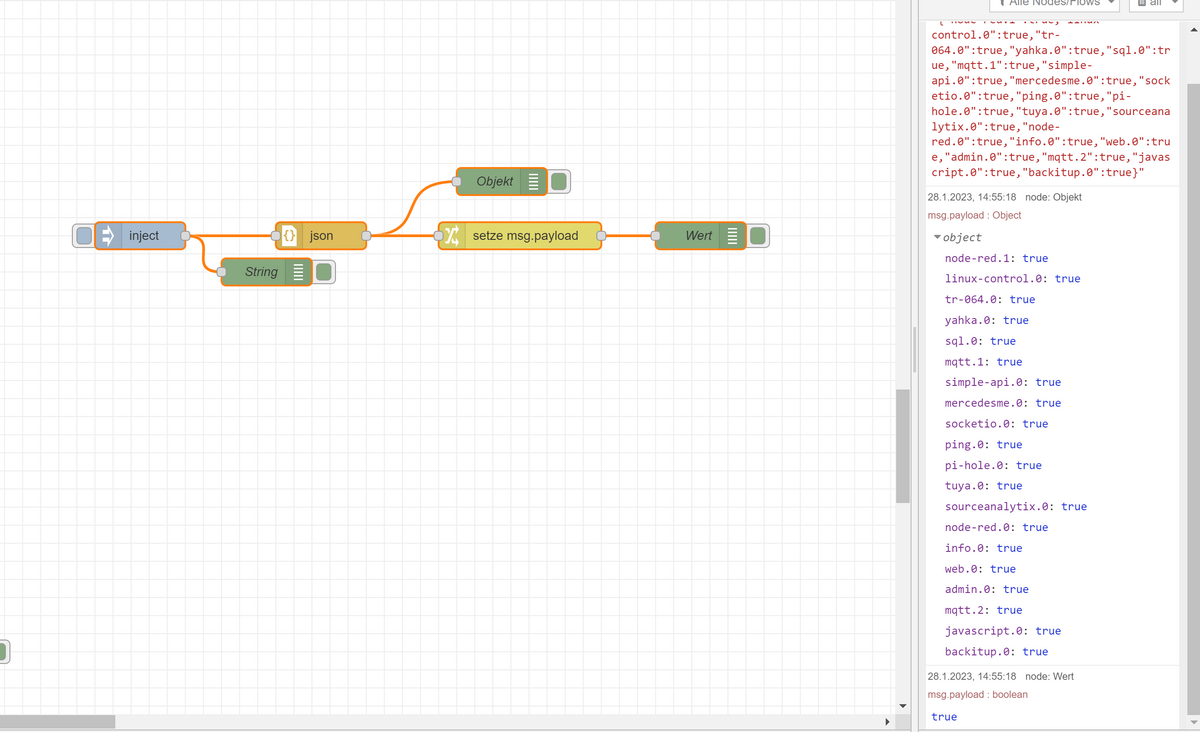Click the 'tr-064.0: true' property row
1200x732 pixels.
coord(990,299)
